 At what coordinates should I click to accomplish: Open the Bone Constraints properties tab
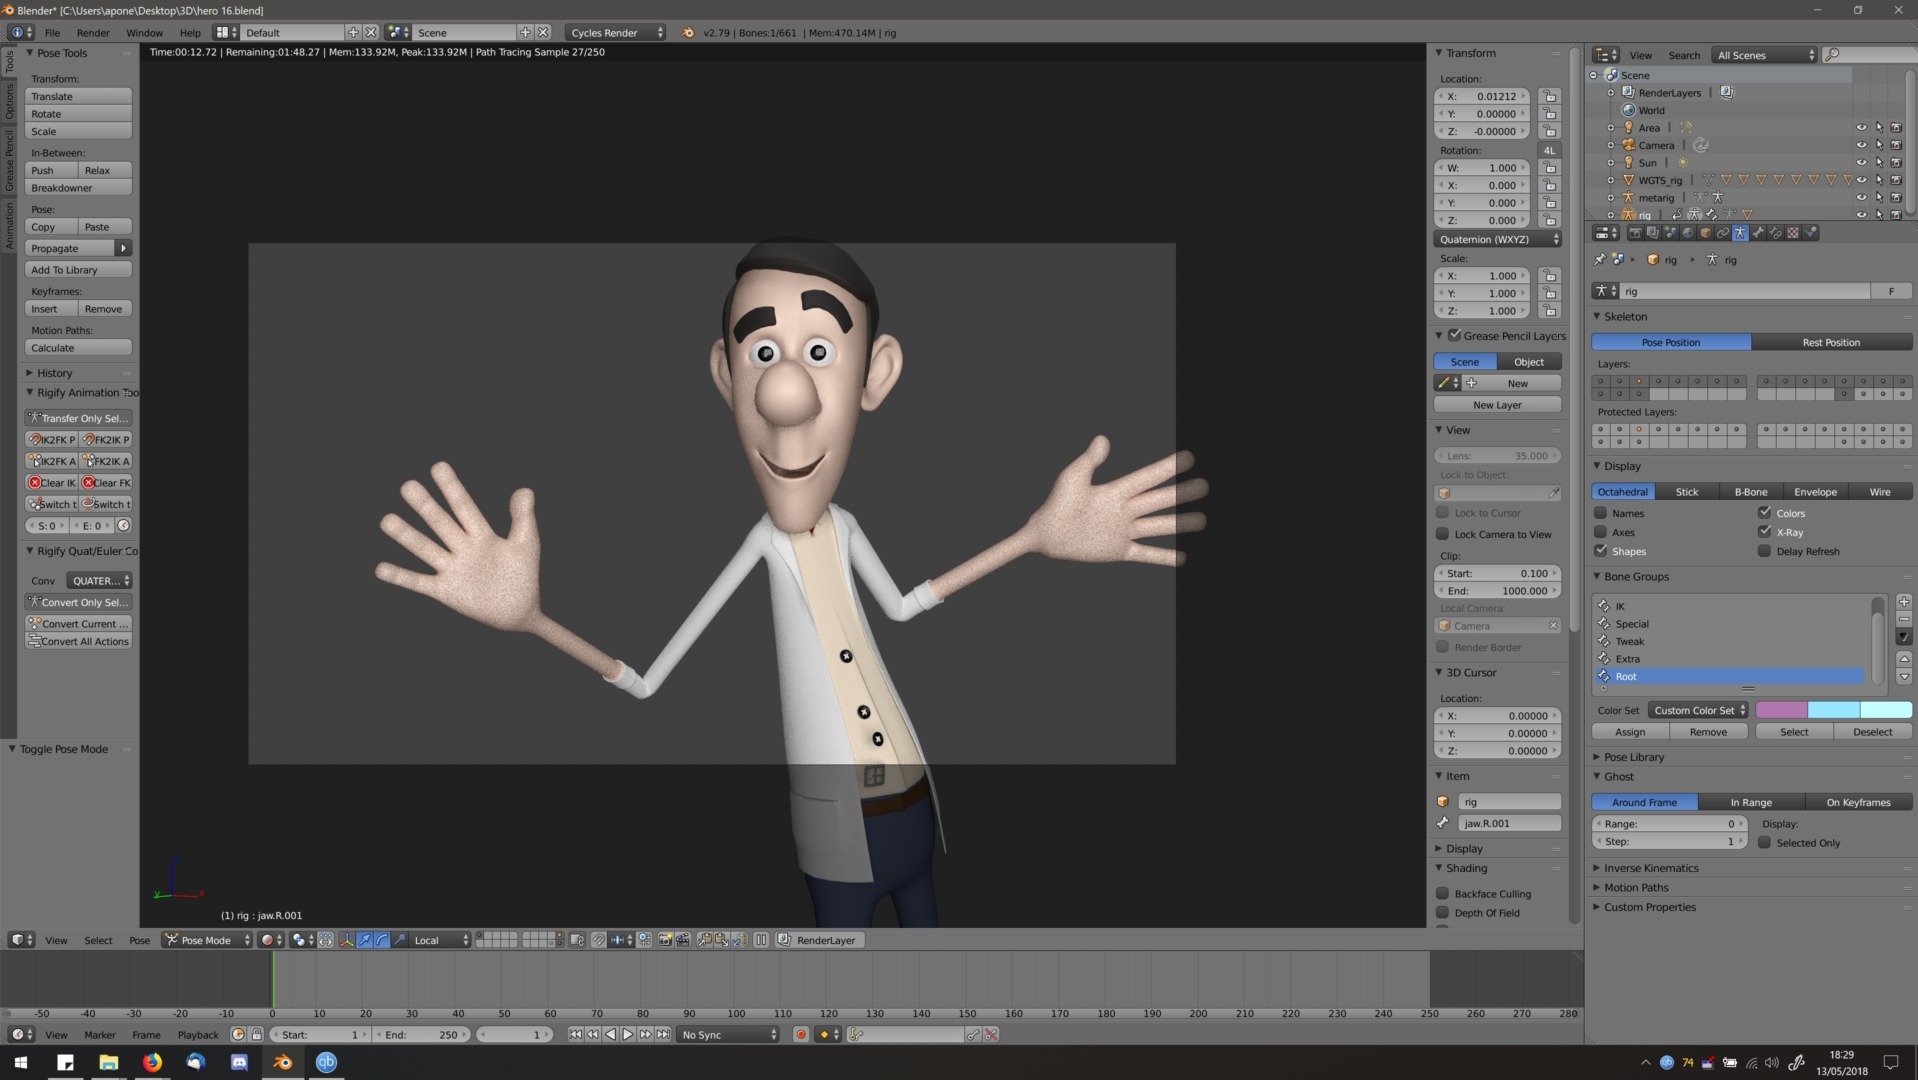[1776, 233]
